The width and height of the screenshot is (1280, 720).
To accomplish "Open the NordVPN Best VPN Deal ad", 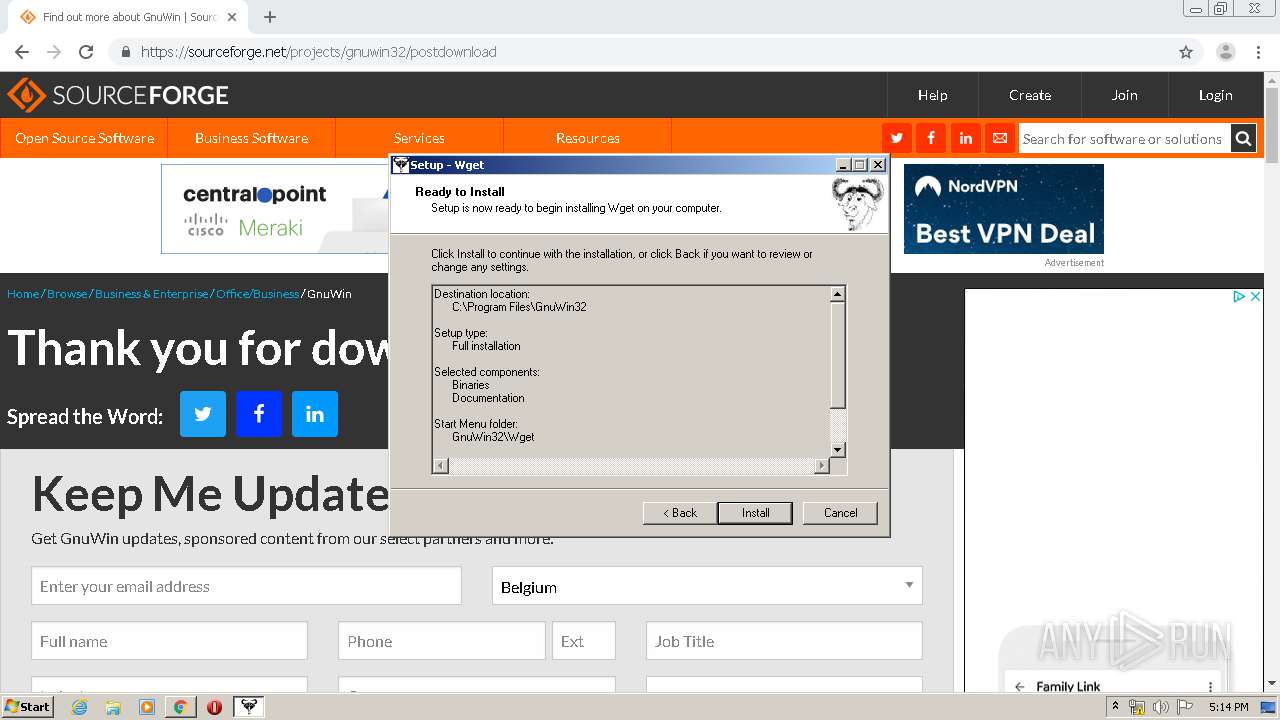I will pyautogui.click(x=1004, y=209).
